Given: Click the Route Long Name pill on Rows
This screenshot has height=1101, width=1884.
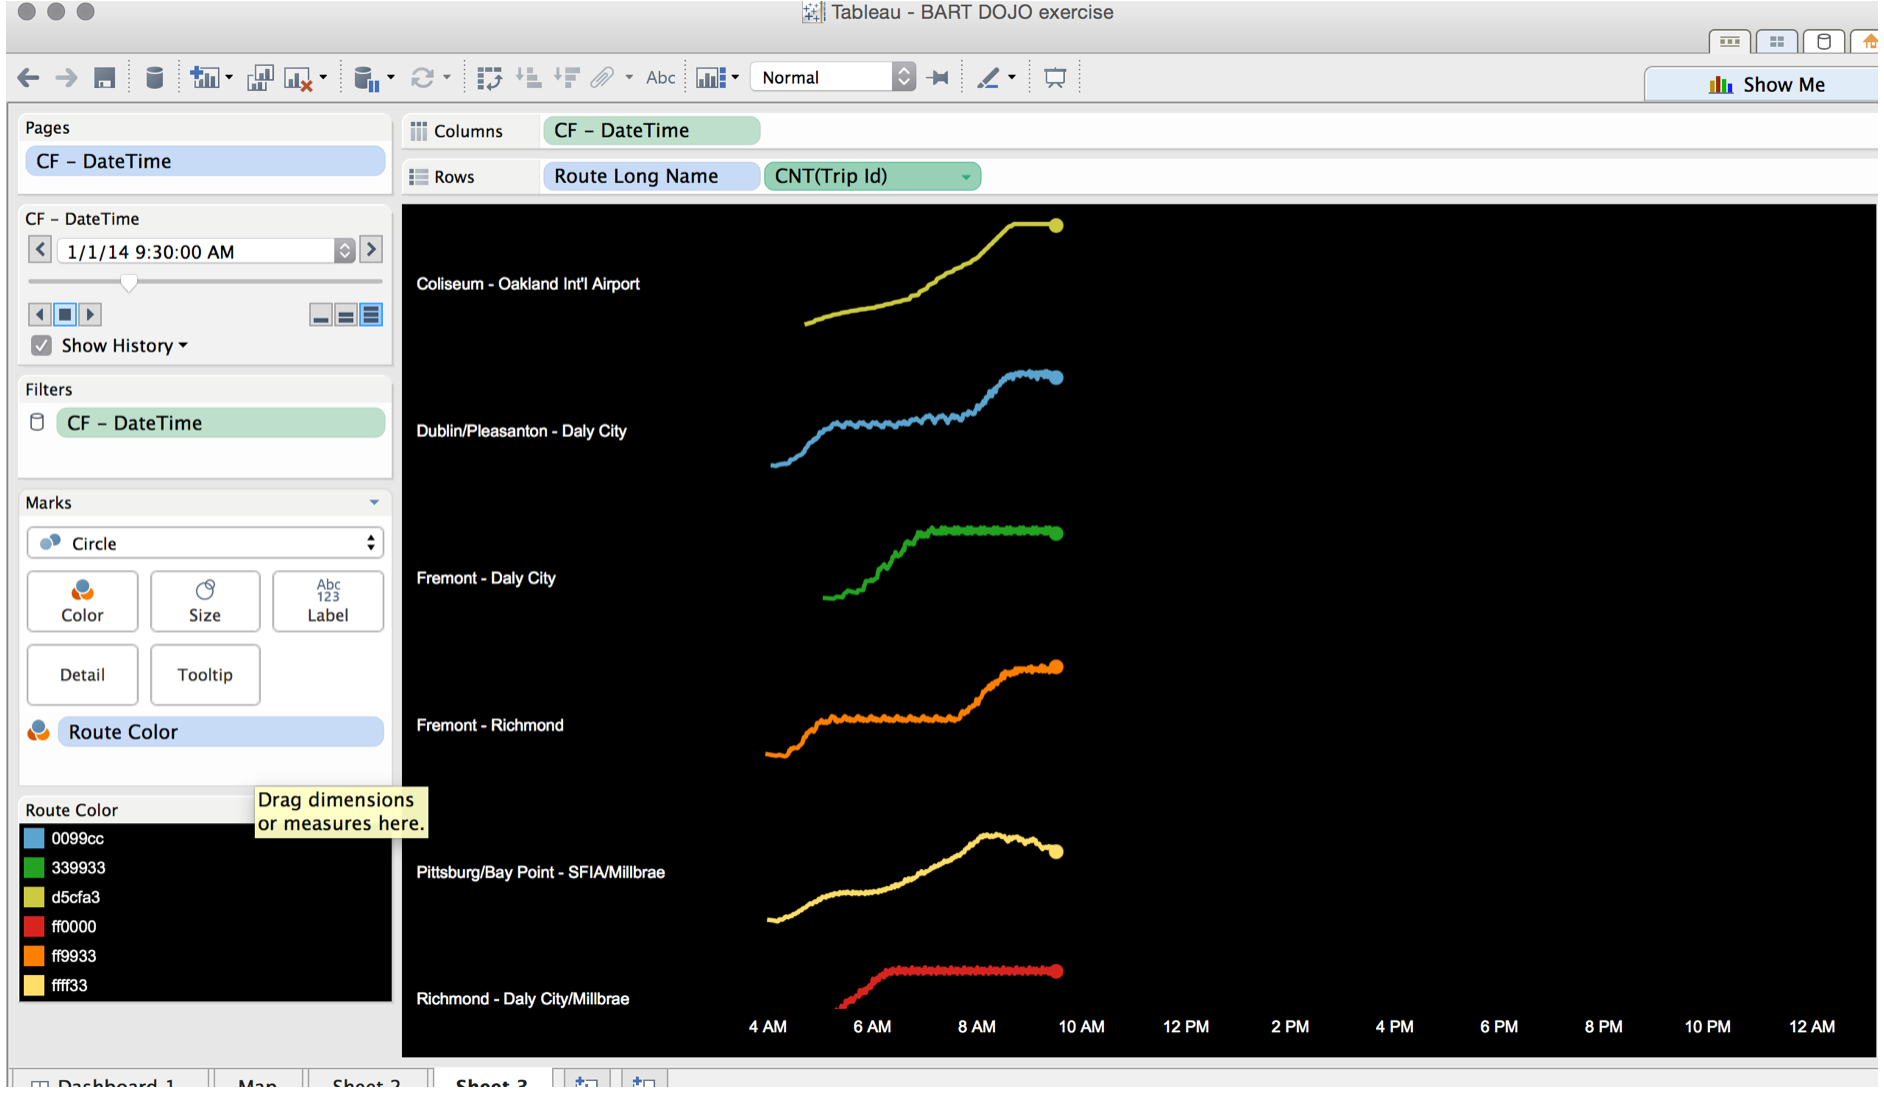Looking at the screenshot, I should (x=651, y=176).
